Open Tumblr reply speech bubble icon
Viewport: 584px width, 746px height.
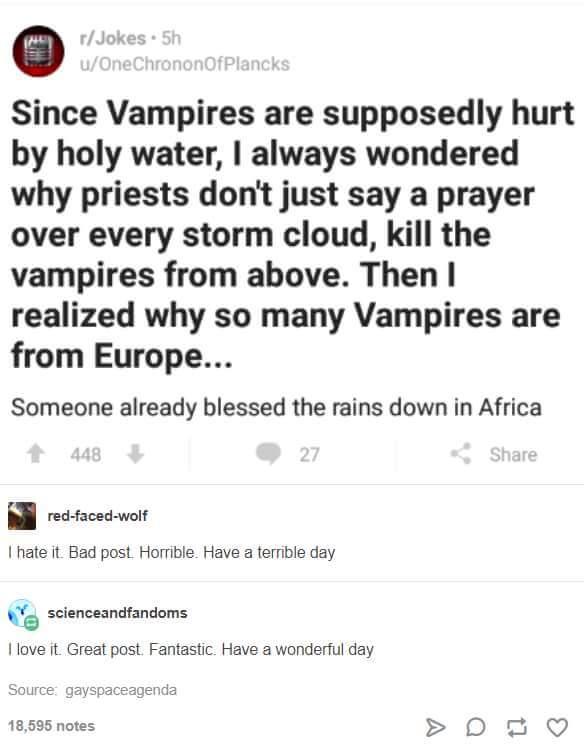click(x=475, y=727)
